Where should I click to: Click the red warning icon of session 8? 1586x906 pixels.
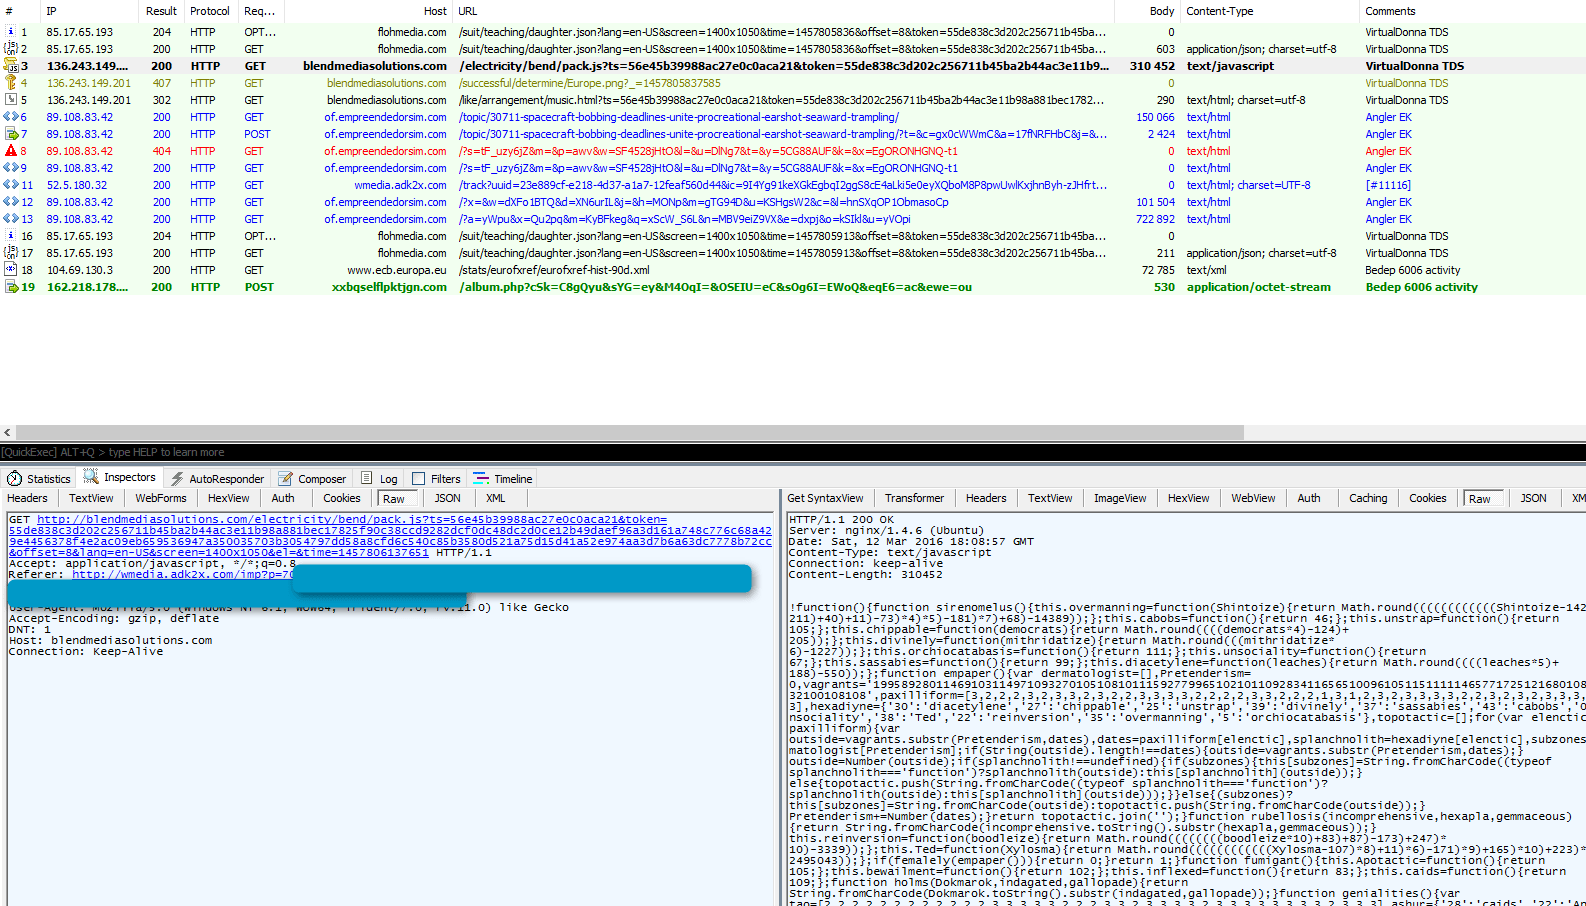11,151
